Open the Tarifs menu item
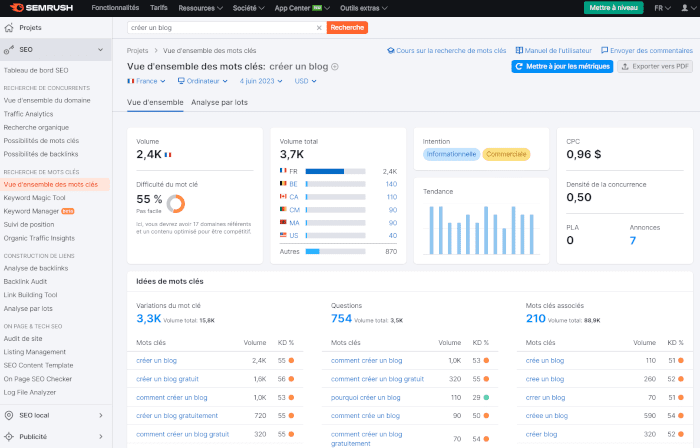Image resolution: width=700 pixels, height=448 pixels. click(159, 8)
